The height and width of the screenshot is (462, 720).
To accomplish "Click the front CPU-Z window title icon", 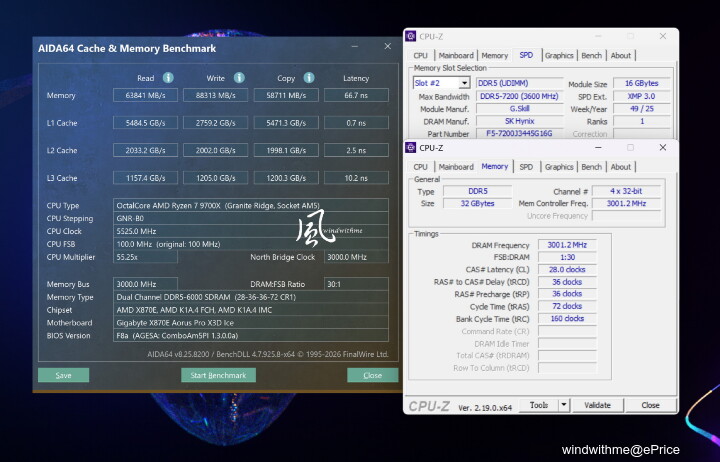I will (x=411, y=147).
